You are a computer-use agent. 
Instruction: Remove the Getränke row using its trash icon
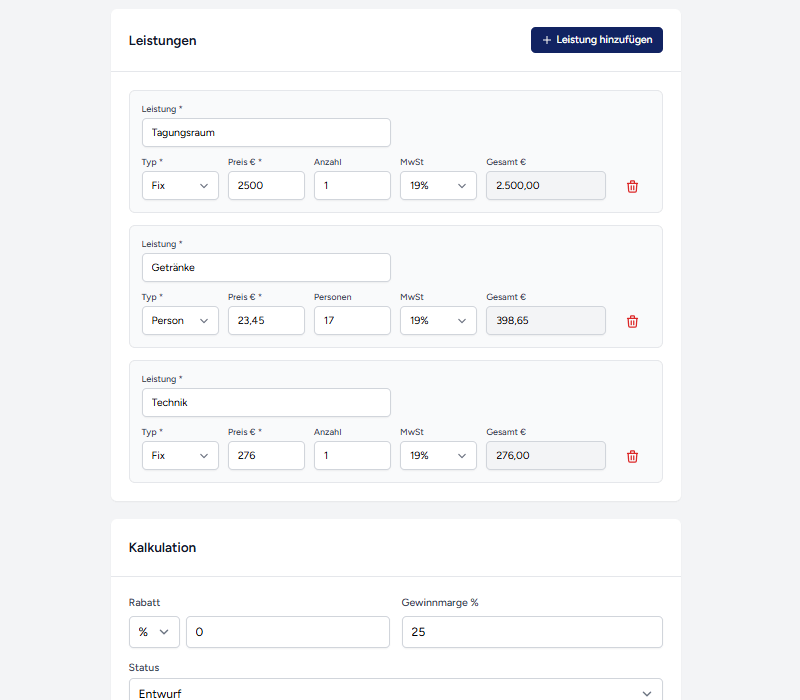coord(632,321)
